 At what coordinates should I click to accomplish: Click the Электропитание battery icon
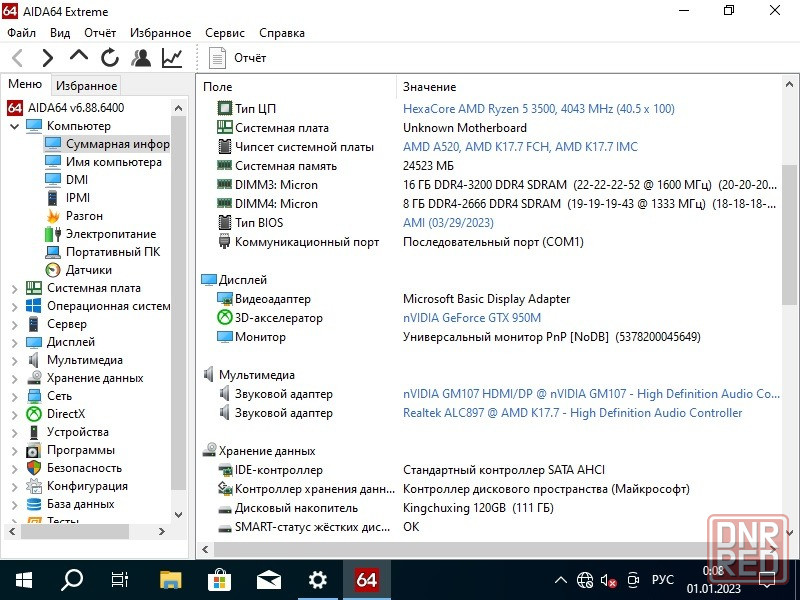[53, 234]
